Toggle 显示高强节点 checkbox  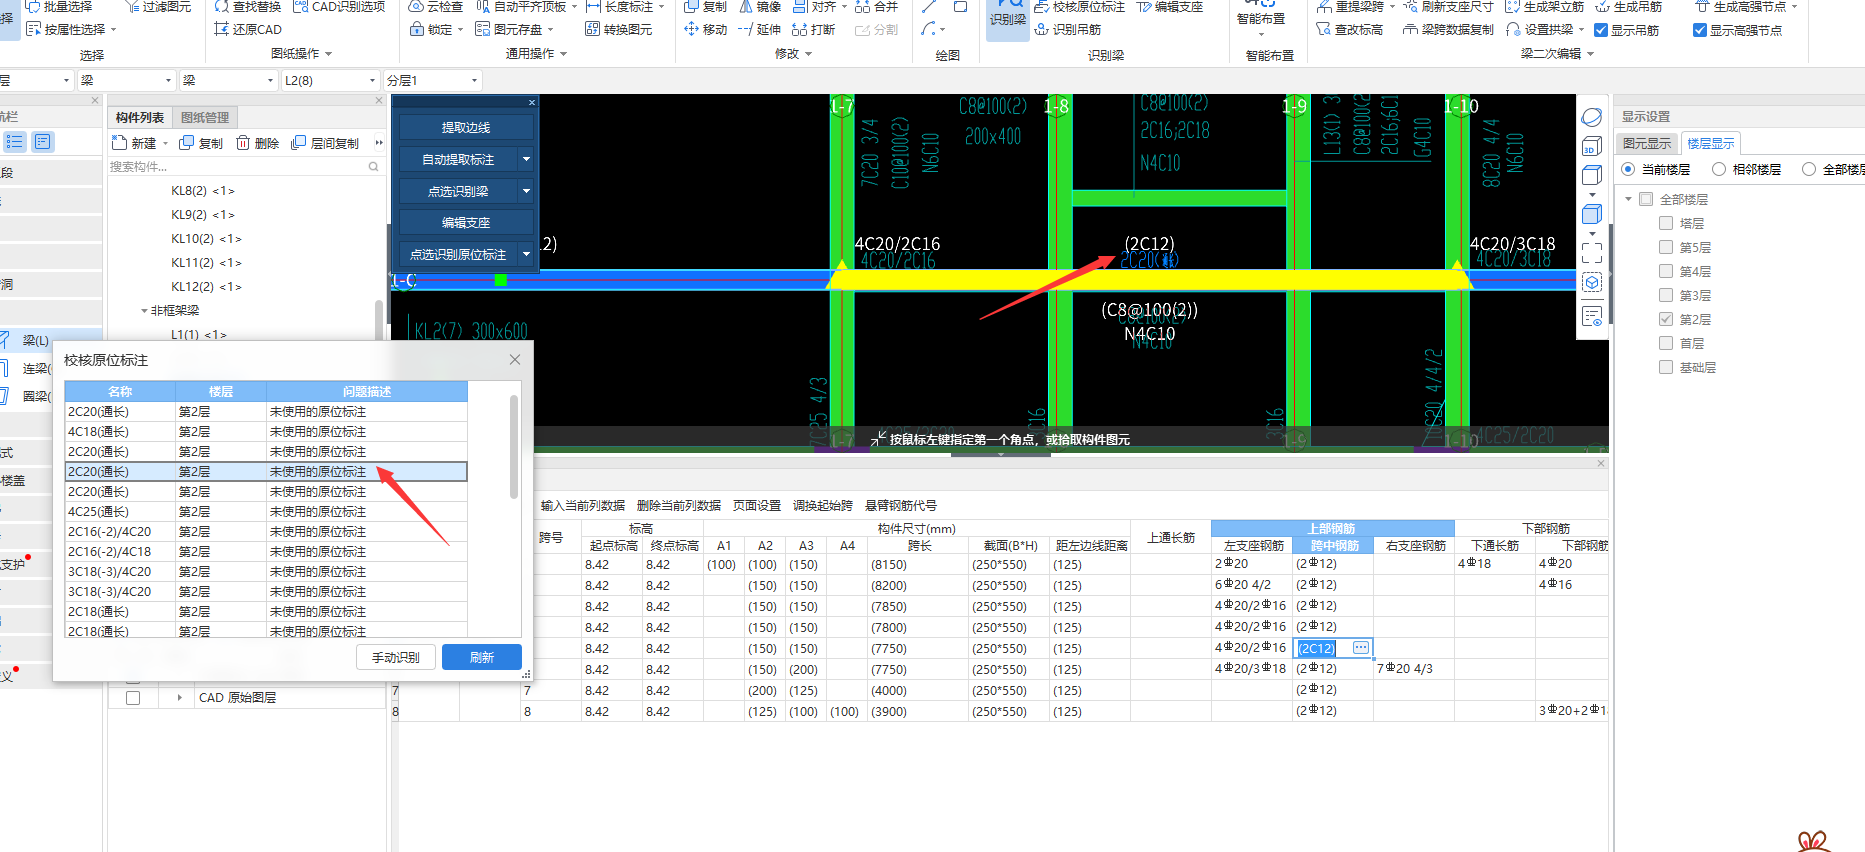click(1700, 30)
